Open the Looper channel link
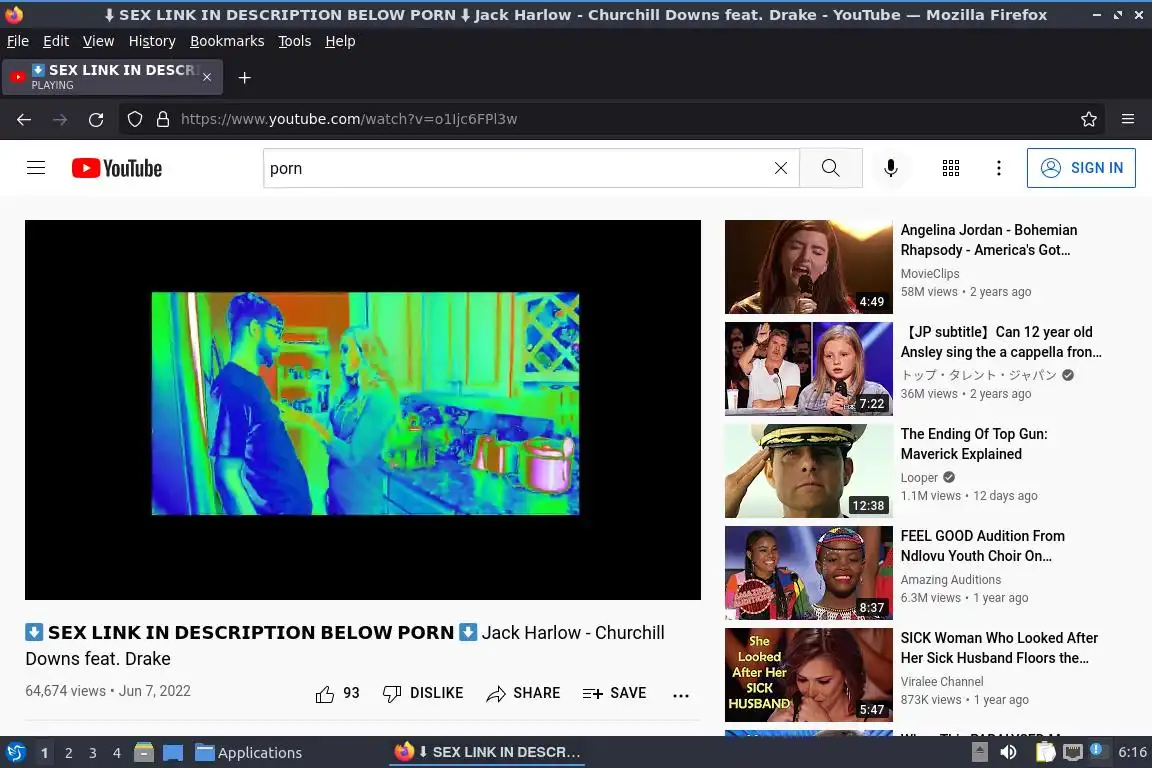The image size is (1152, 768). (x=919, y=478)
